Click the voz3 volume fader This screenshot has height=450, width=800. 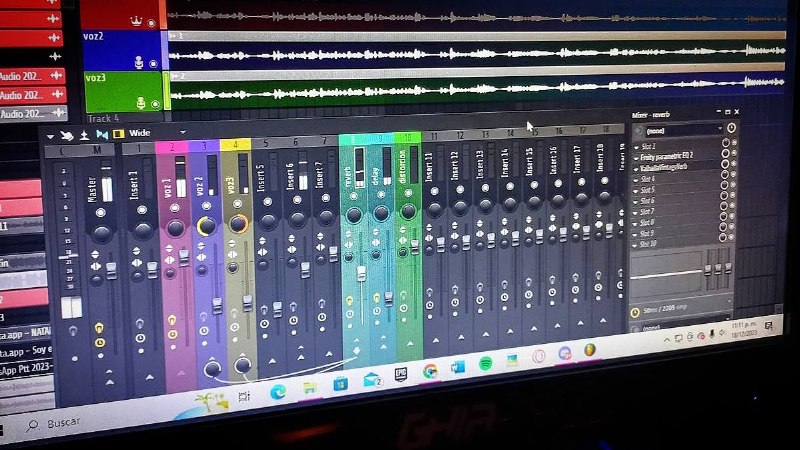247,303
